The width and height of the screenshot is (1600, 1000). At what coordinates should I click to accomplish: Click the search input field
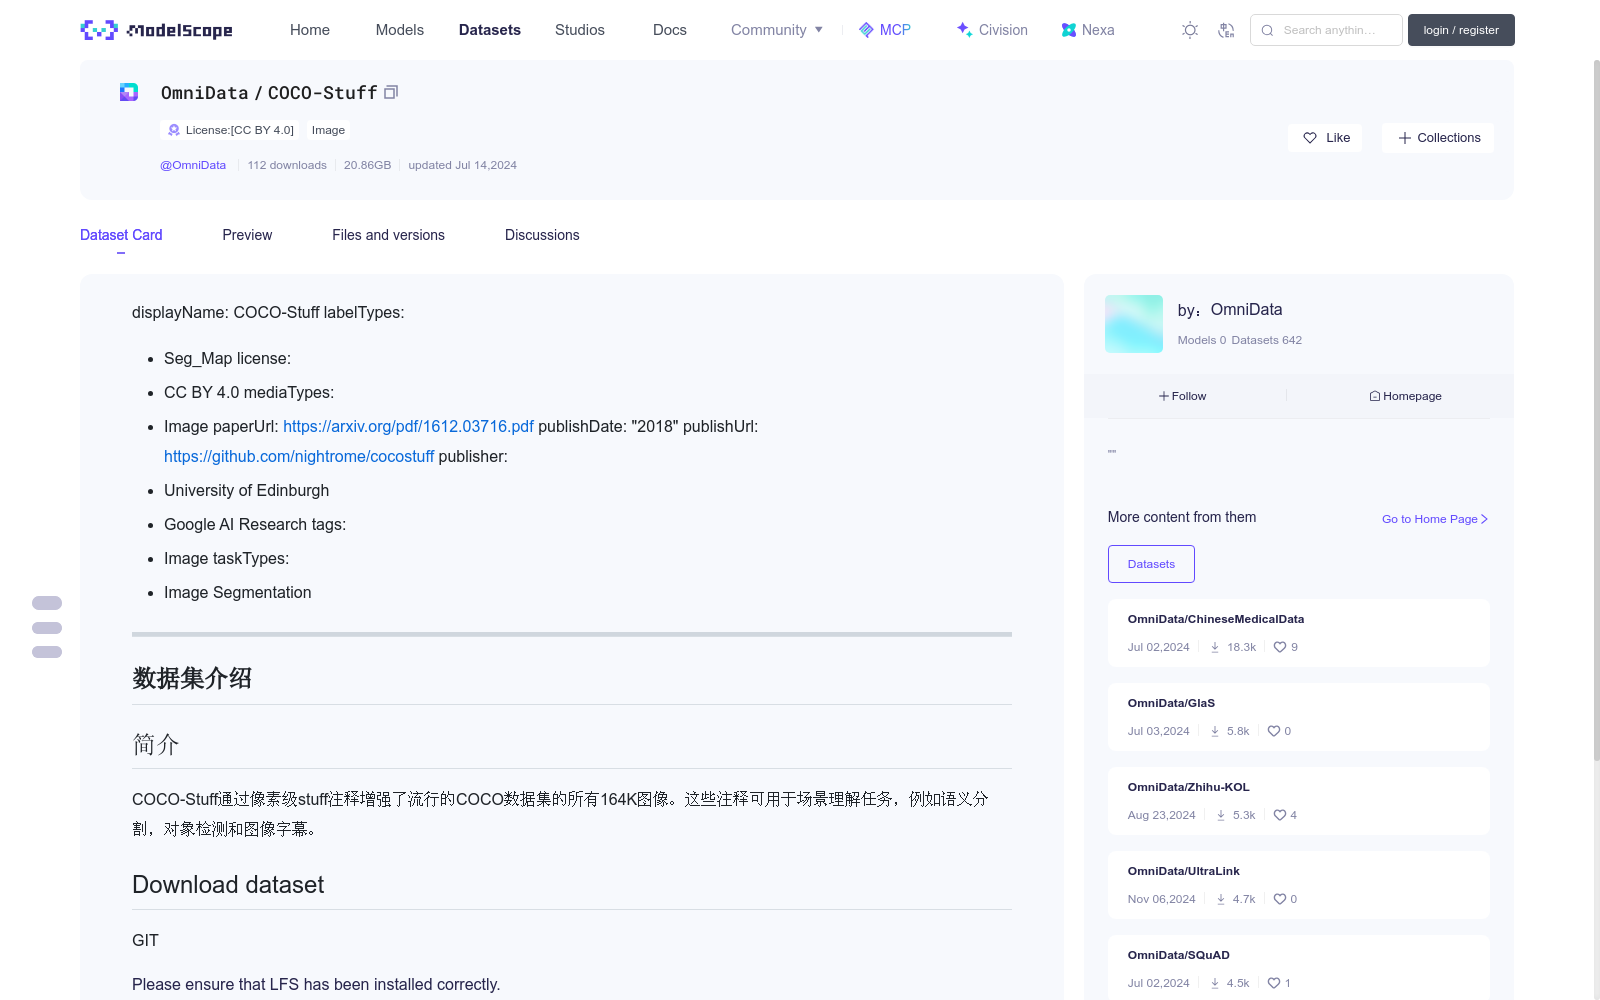[x=1326, y=30]
